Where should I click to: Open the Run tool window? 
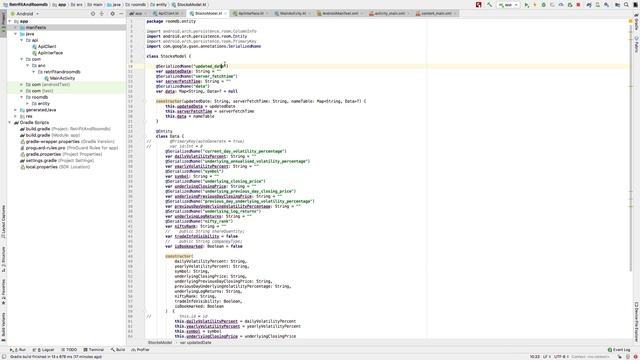tap(18, 350)
